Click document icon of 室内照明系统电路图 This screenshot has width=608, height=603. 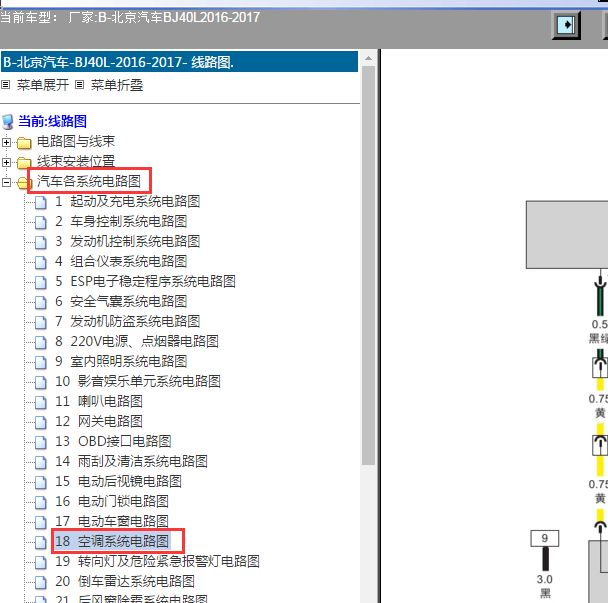(40, 363)
